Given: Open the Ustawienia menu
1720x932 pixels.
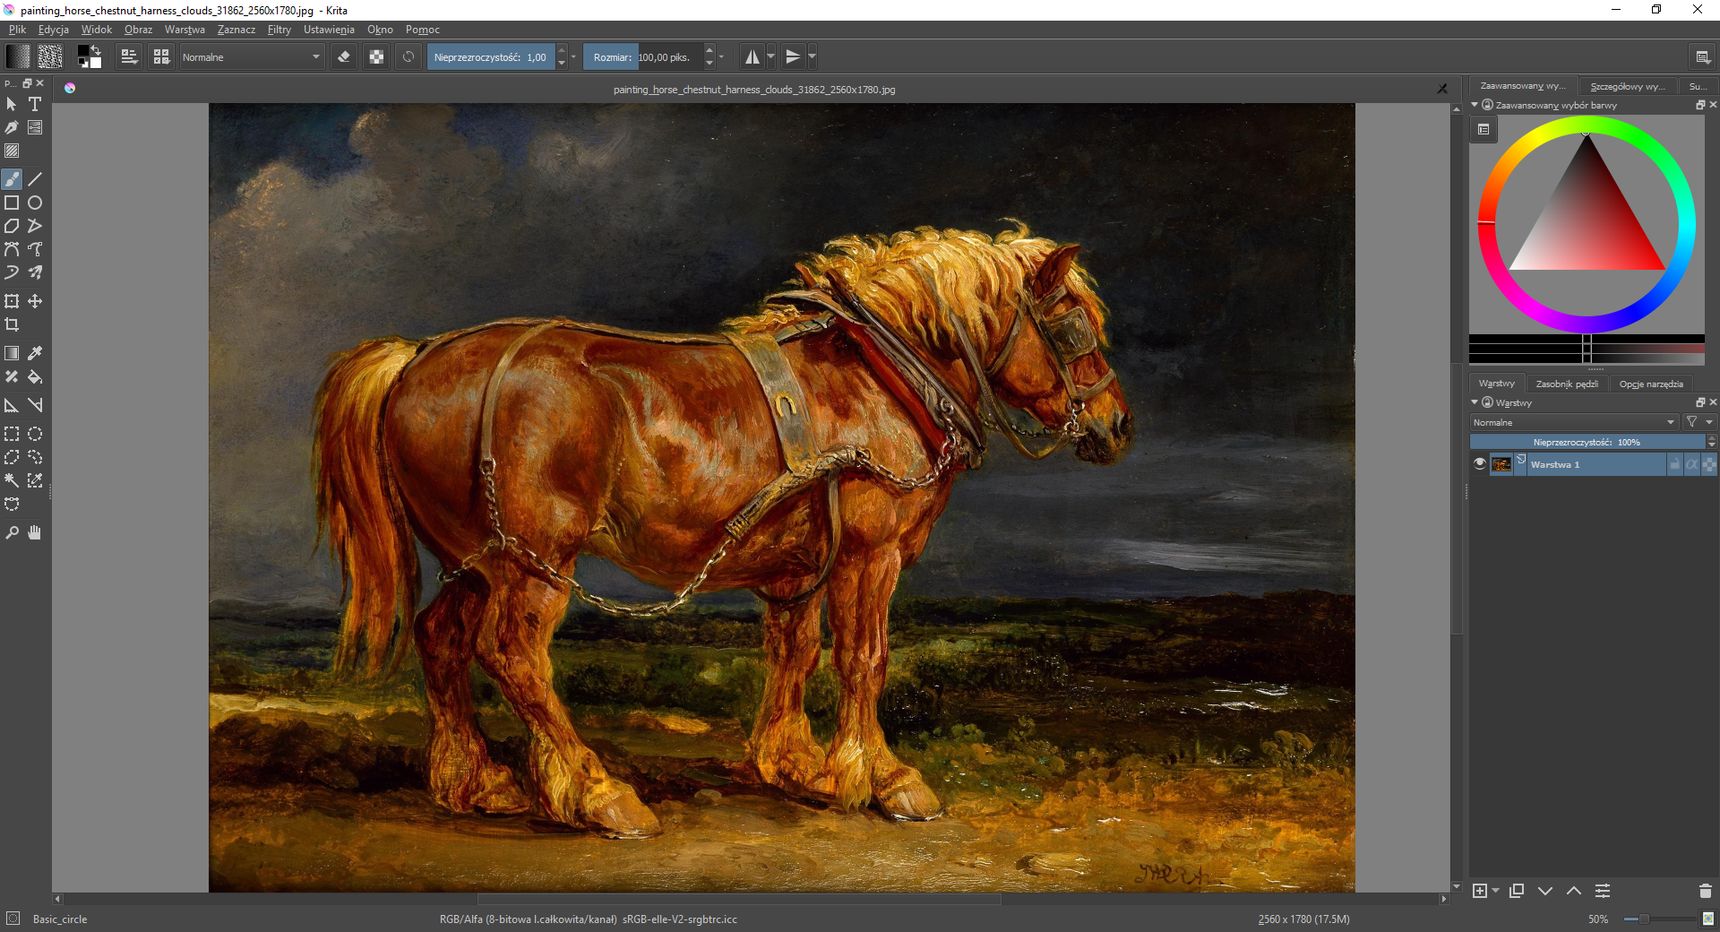Looking at the screenshot, I should (x=329, y=29).
